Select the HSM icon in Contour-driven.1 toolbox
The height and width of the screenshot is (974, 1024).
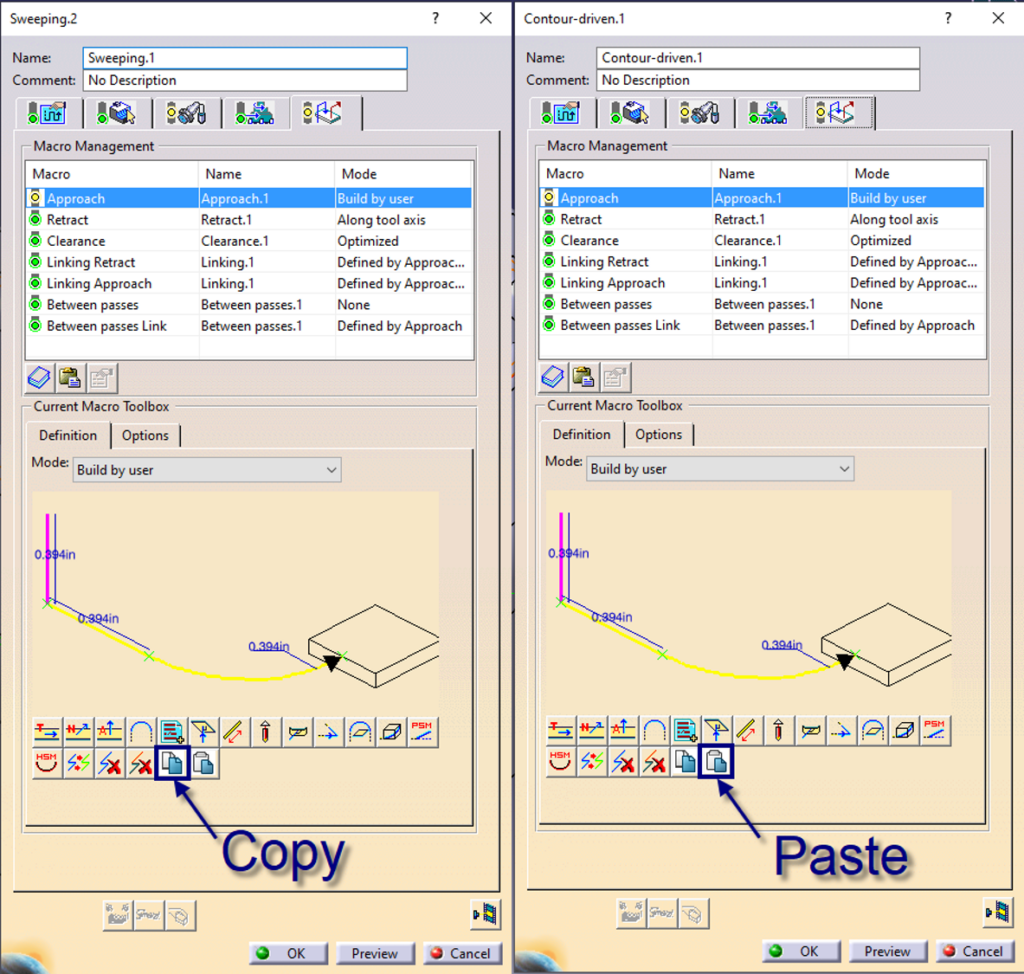562,762
